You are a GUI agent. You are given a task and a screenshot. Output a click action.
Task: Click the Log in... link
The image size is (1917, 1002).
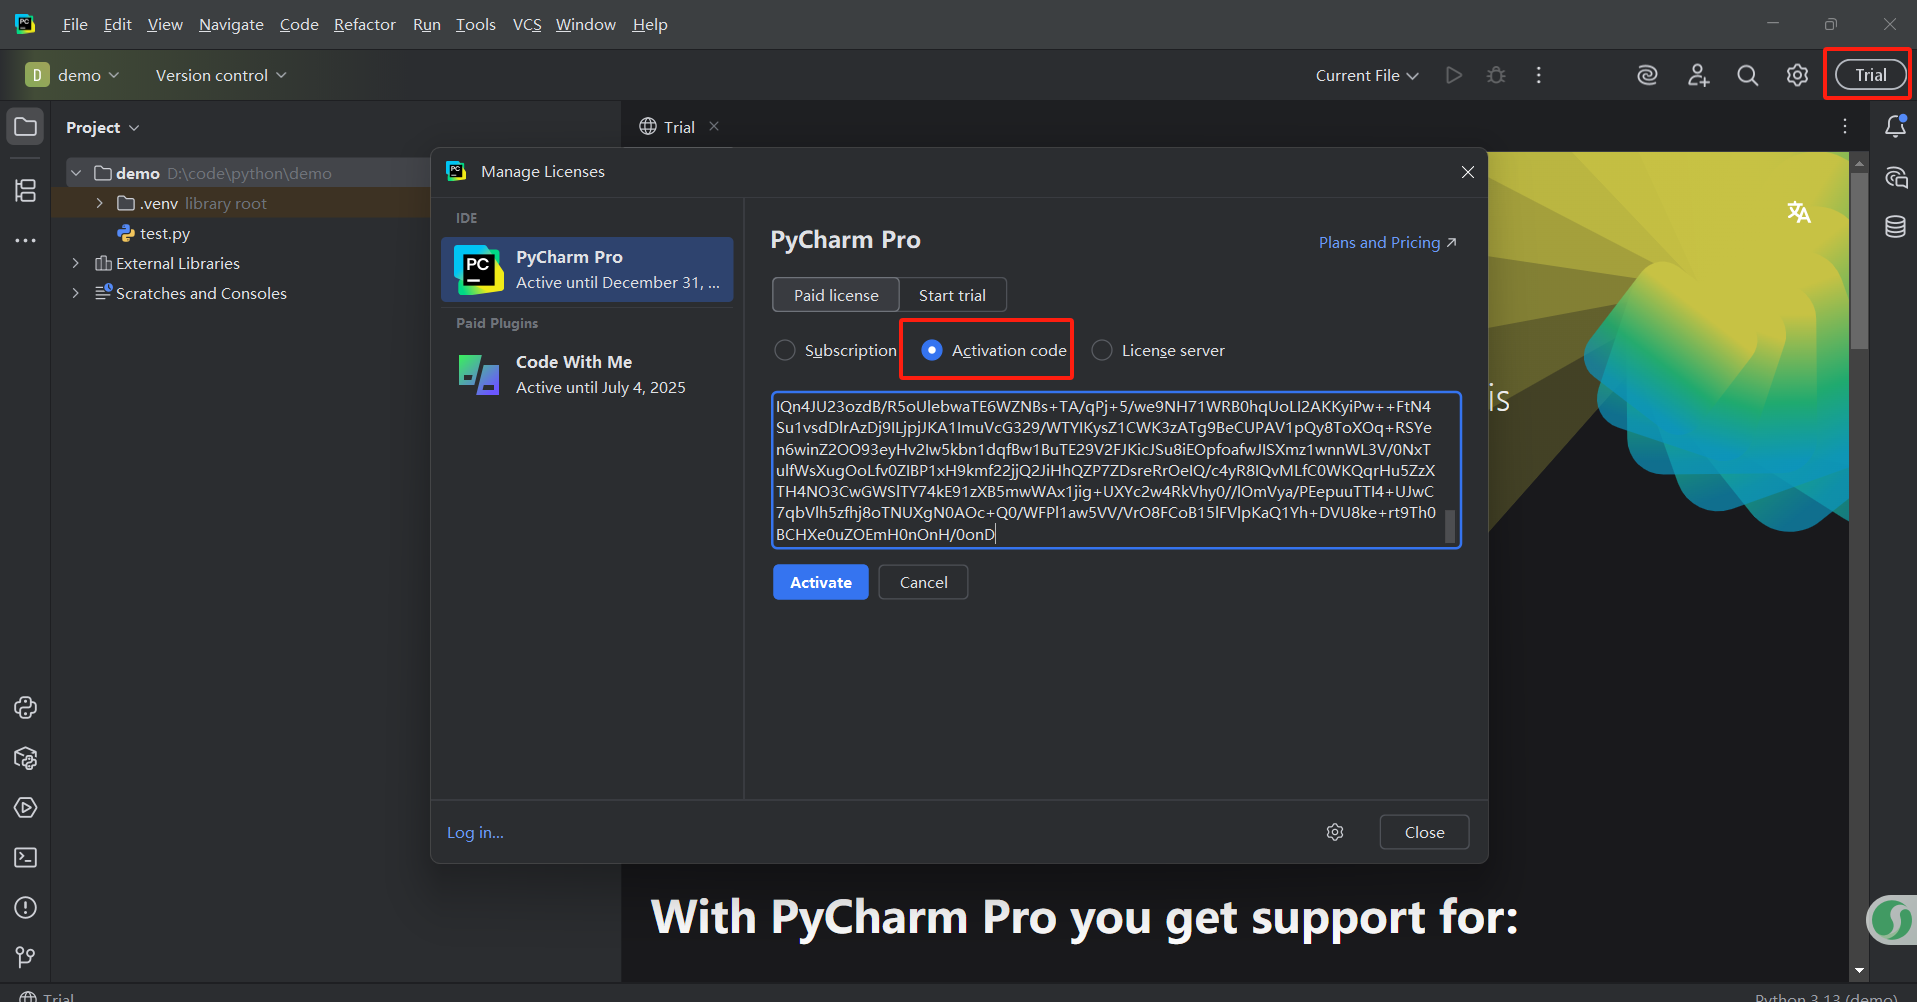click(475, 832)
